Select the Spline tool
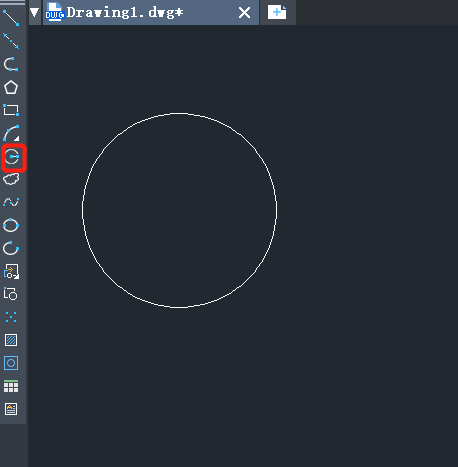458x467 pixels. click(x=11, y=202)
